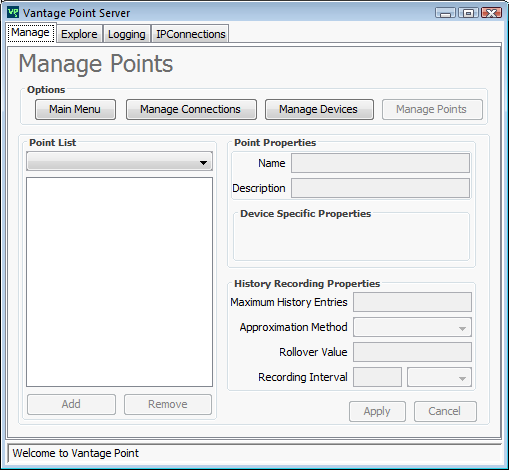
Task: Close the Vantage Point Server window
Action: [492, 13]
